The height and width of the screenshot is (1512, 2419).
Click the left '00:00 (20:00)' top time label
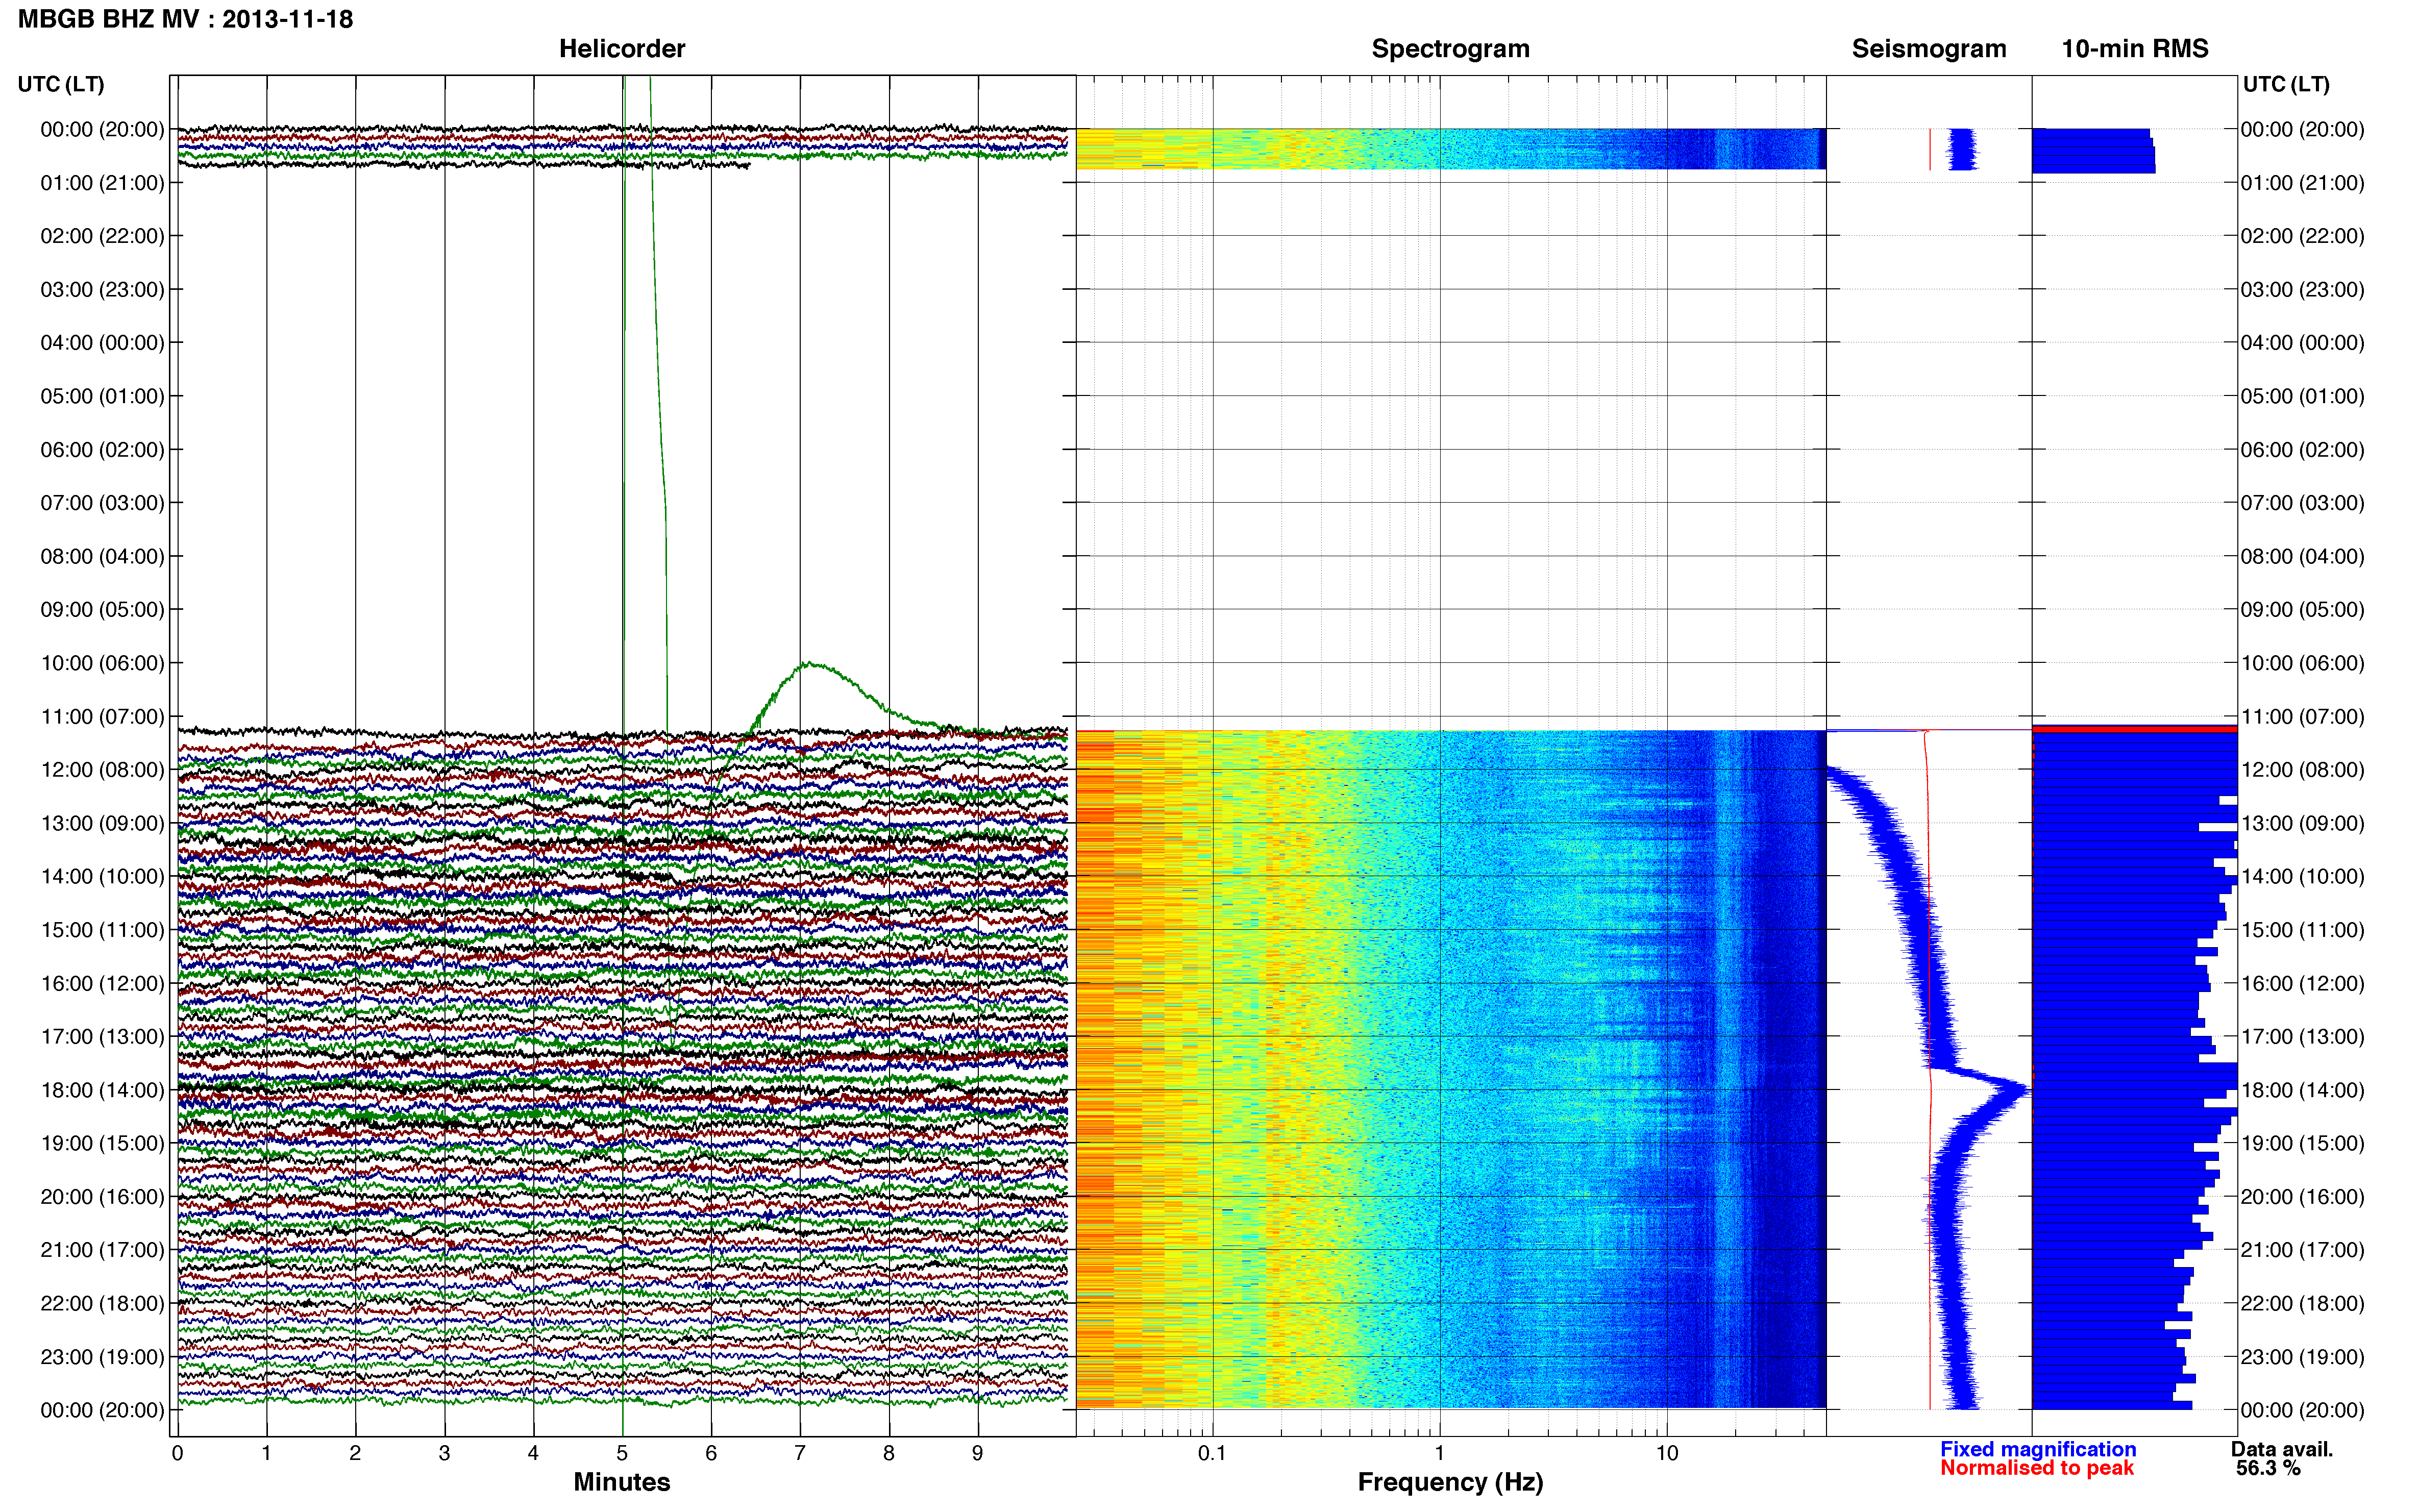tap(102, 129)
